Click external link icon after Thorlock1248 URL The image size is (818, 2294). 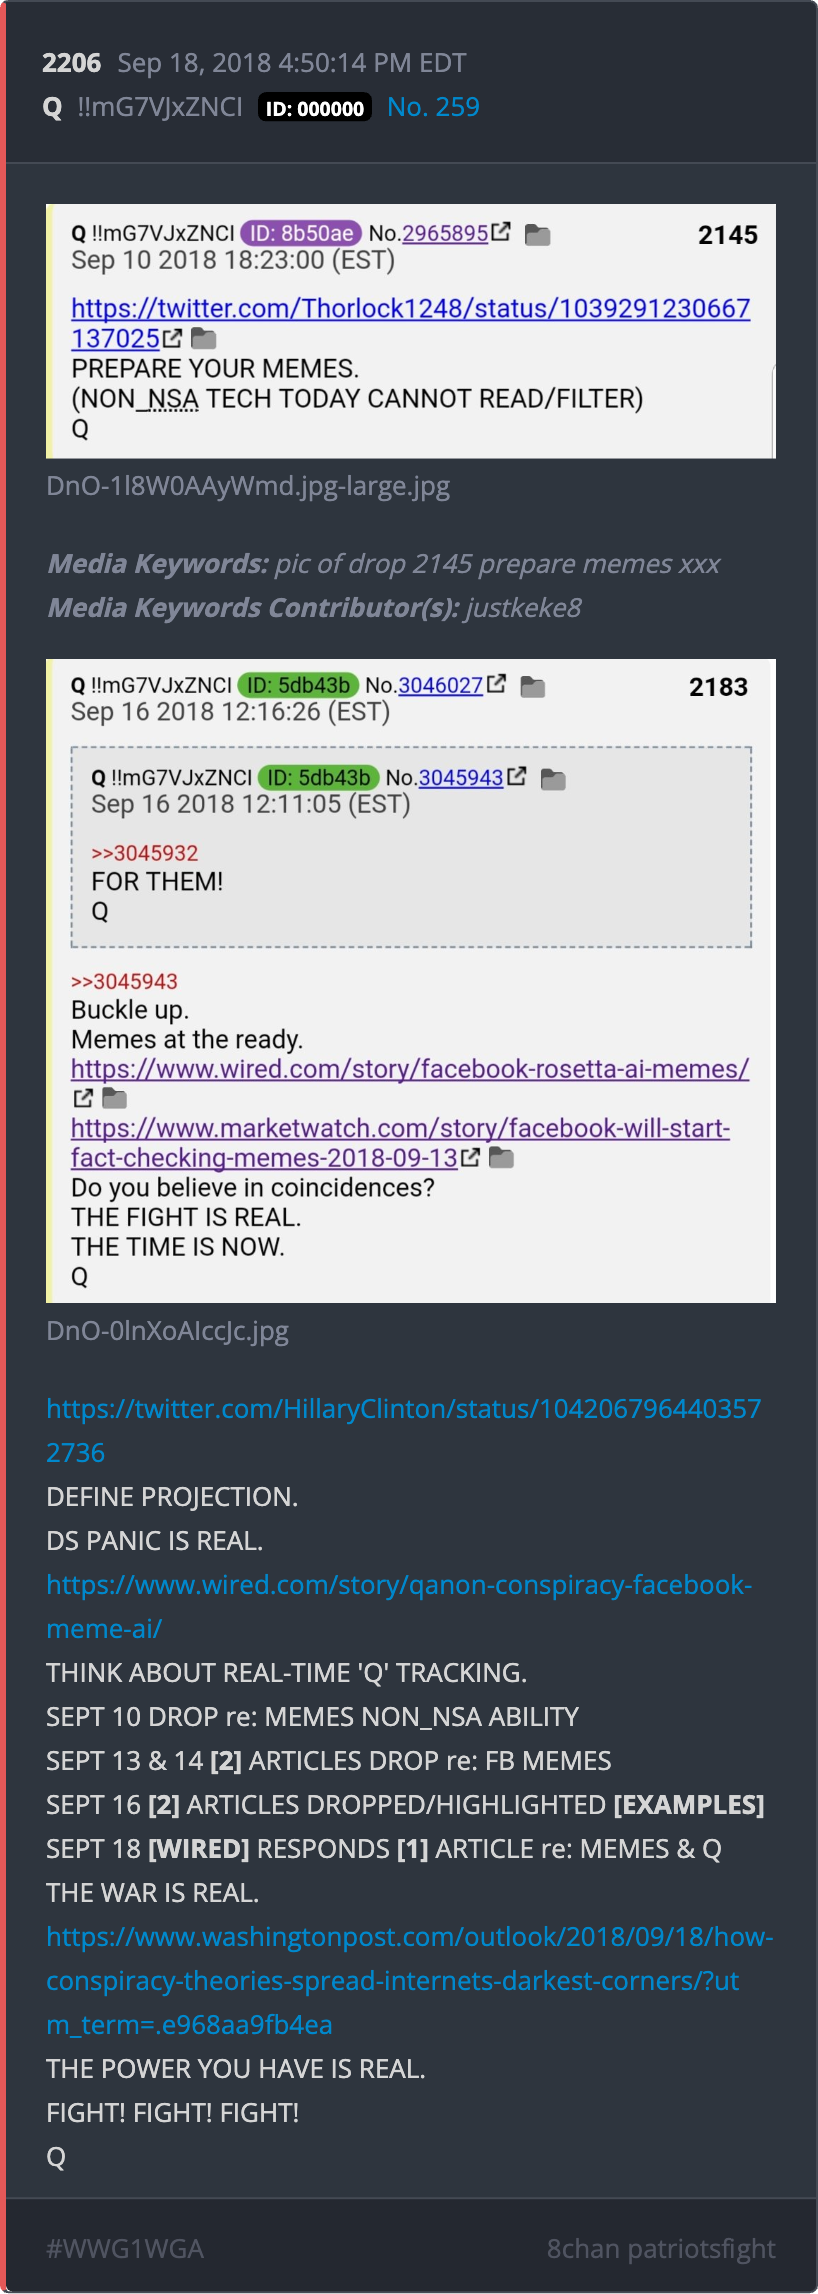(x=172, y=338)
